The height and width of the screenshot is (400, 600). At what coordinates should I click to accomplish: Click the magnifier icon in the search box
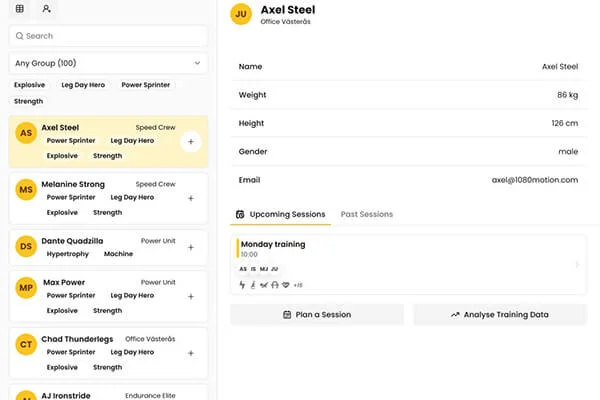(x=20, y=36)
